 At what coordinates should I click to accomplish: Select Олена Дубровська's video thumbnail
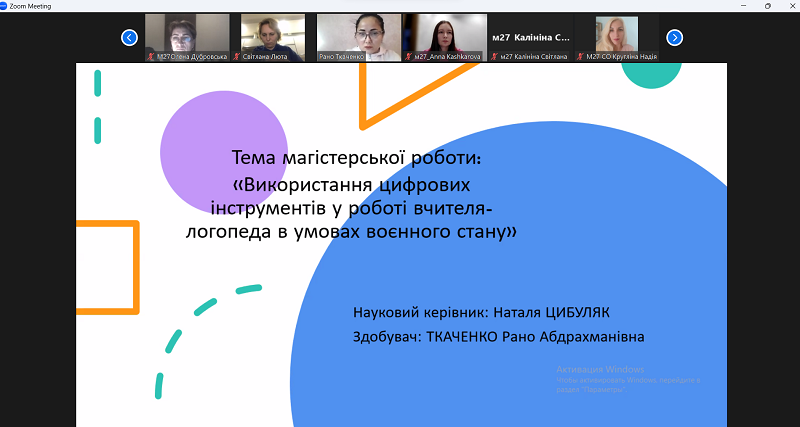pyautogui.click(x=186, y=33)
